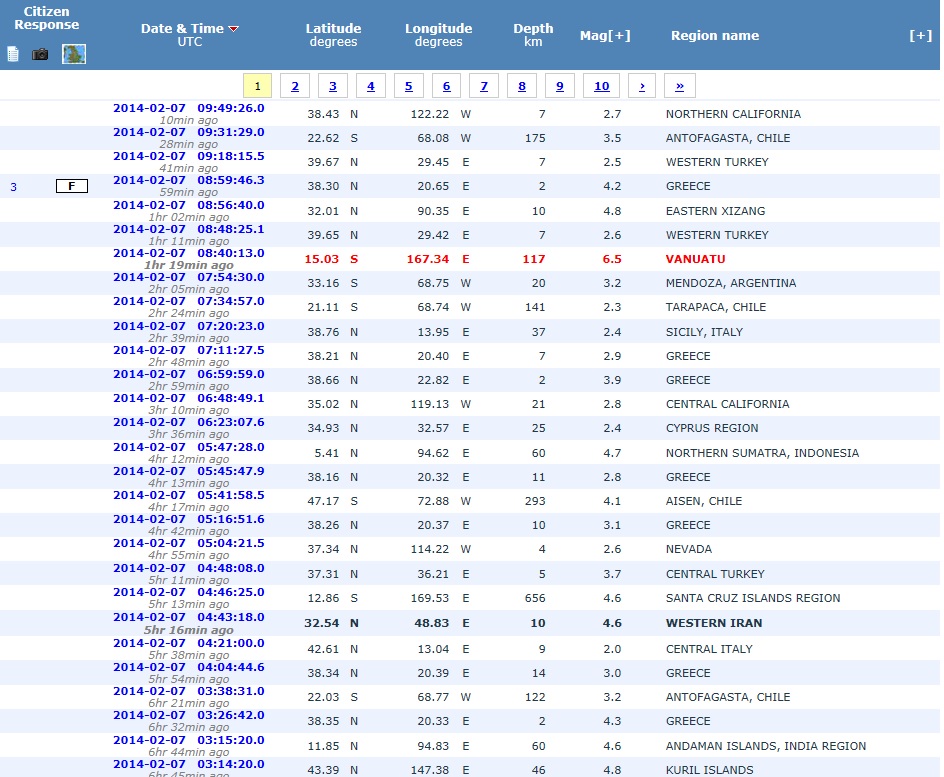The height and width of the screenshot is (777, 944).
Task: Go to results page 2
Action: 295,85
